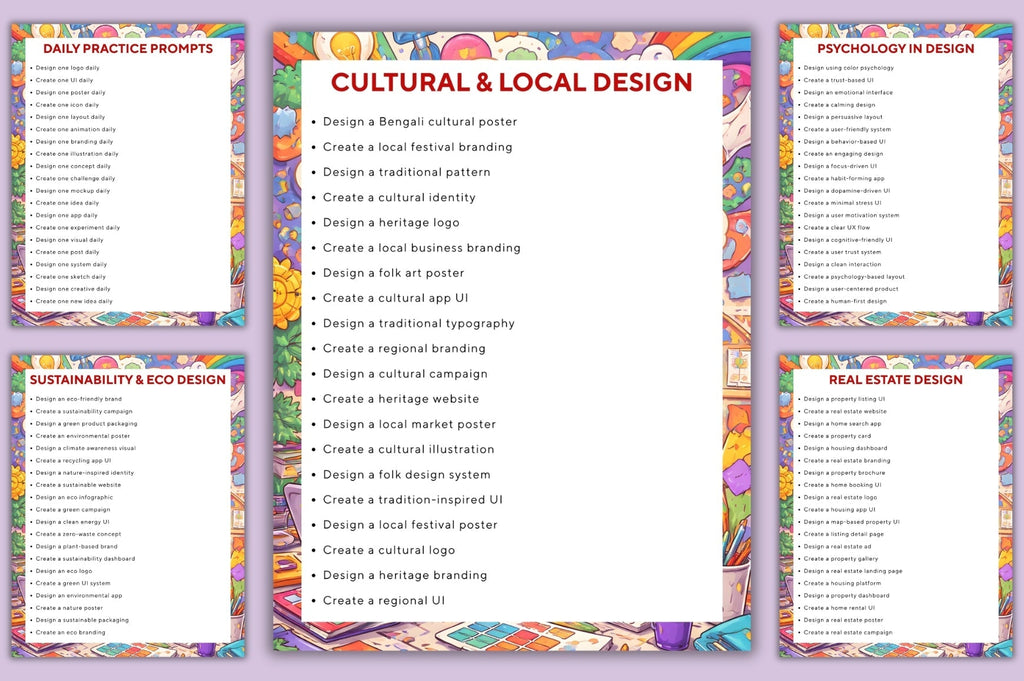
Task: Click 'Create a home rental UI'
Action: point(839,608)
